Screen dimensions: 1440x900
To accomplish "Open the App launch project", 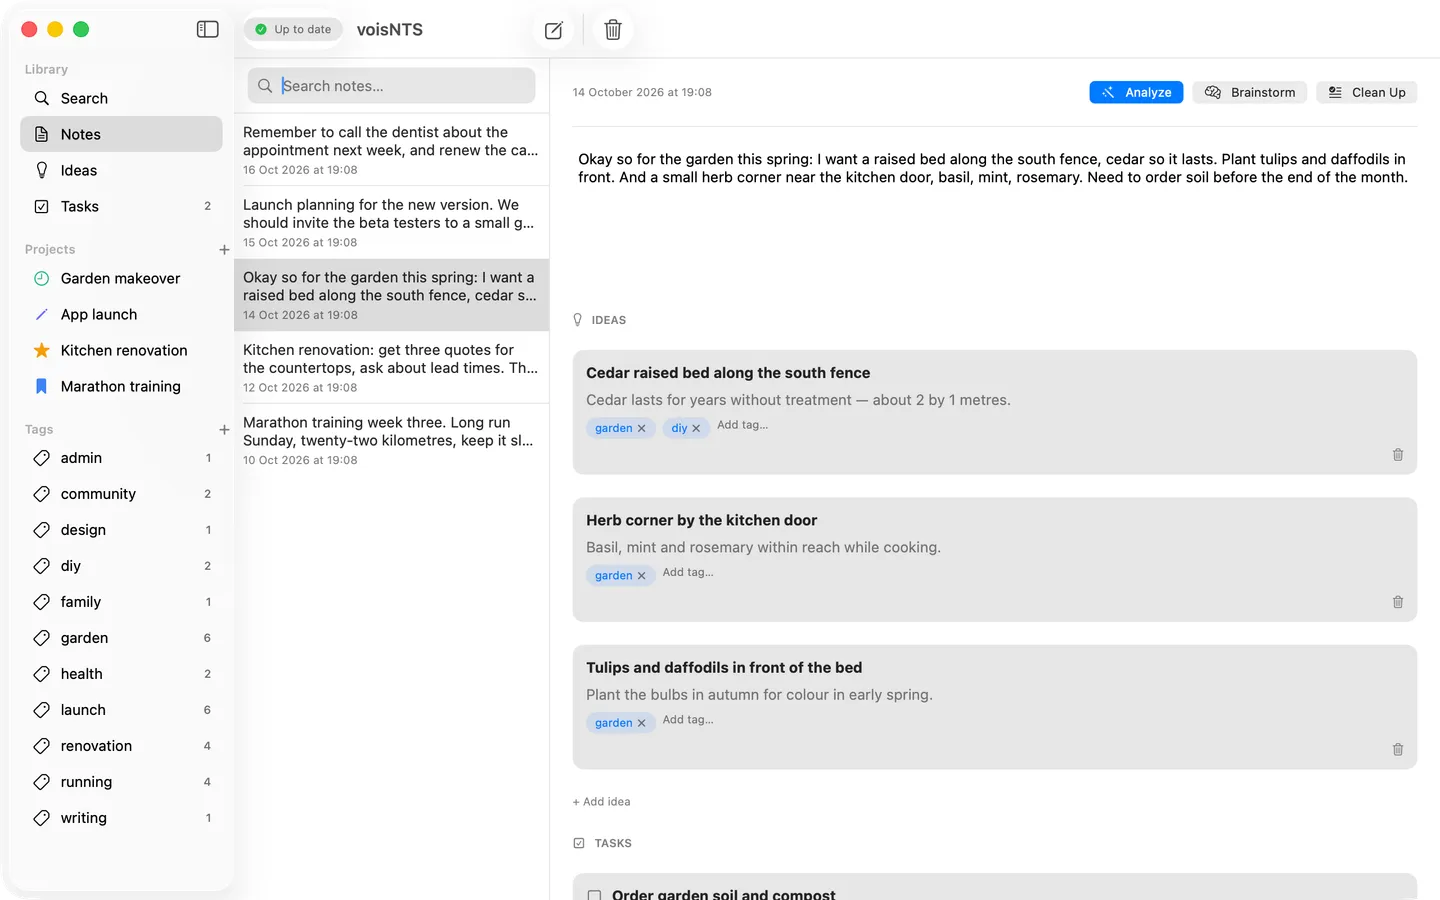I will [121, 314].
